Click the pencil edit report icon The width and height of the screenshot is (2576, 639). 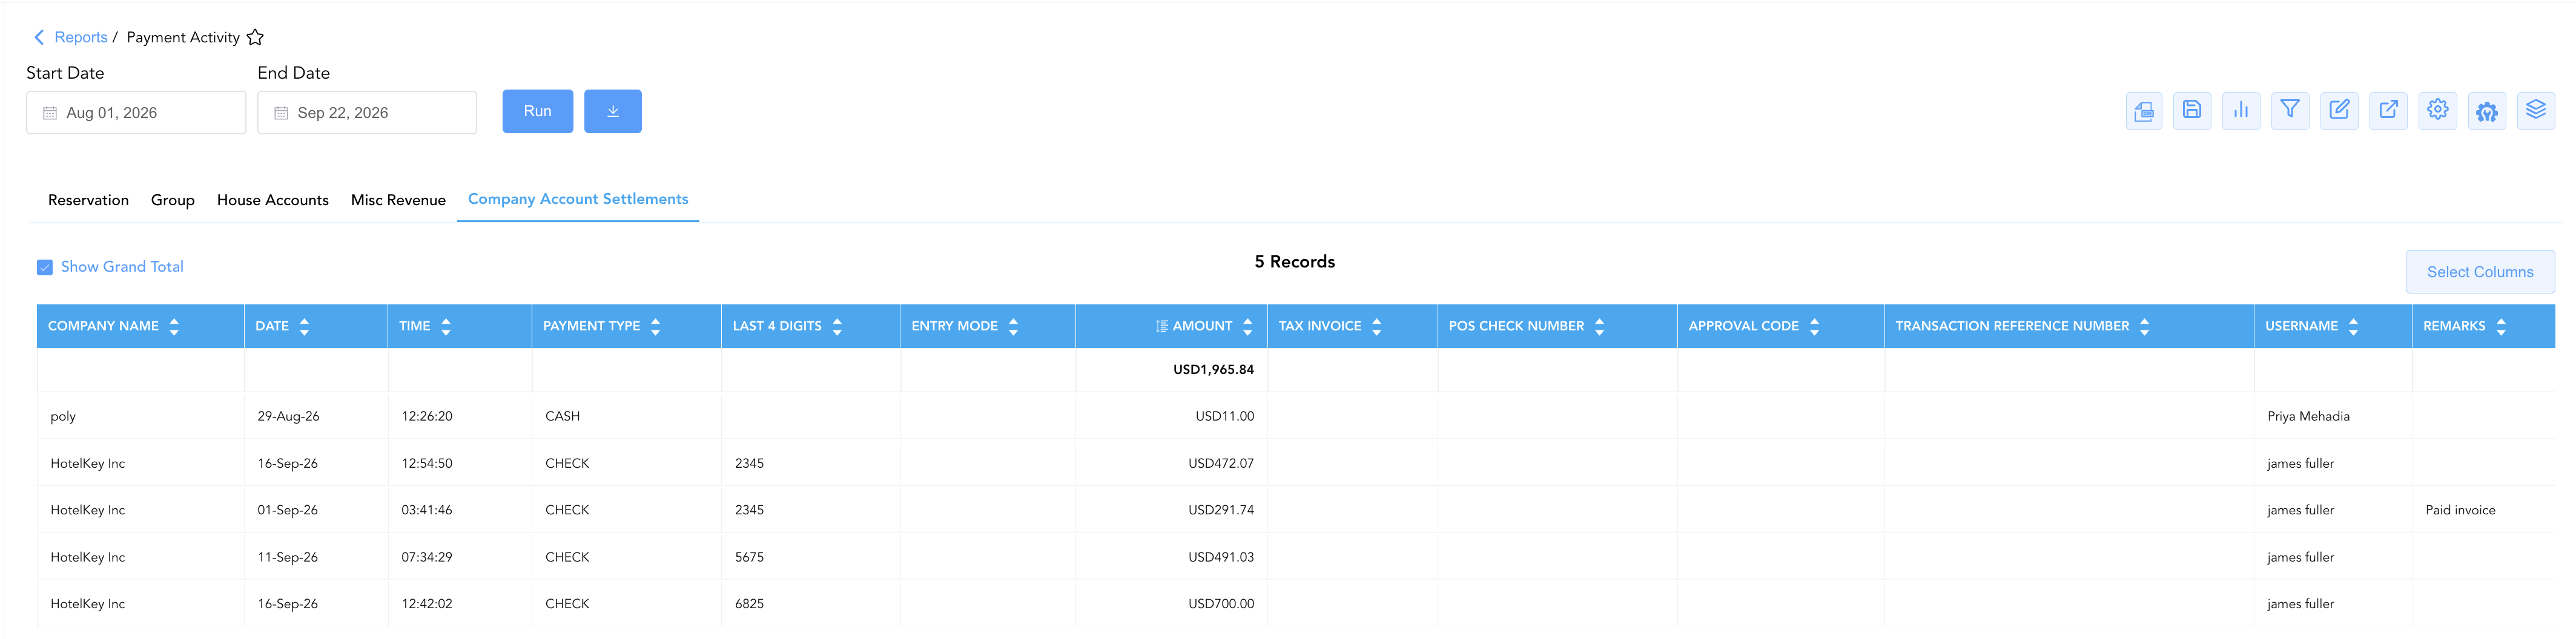click(2339, 111)
